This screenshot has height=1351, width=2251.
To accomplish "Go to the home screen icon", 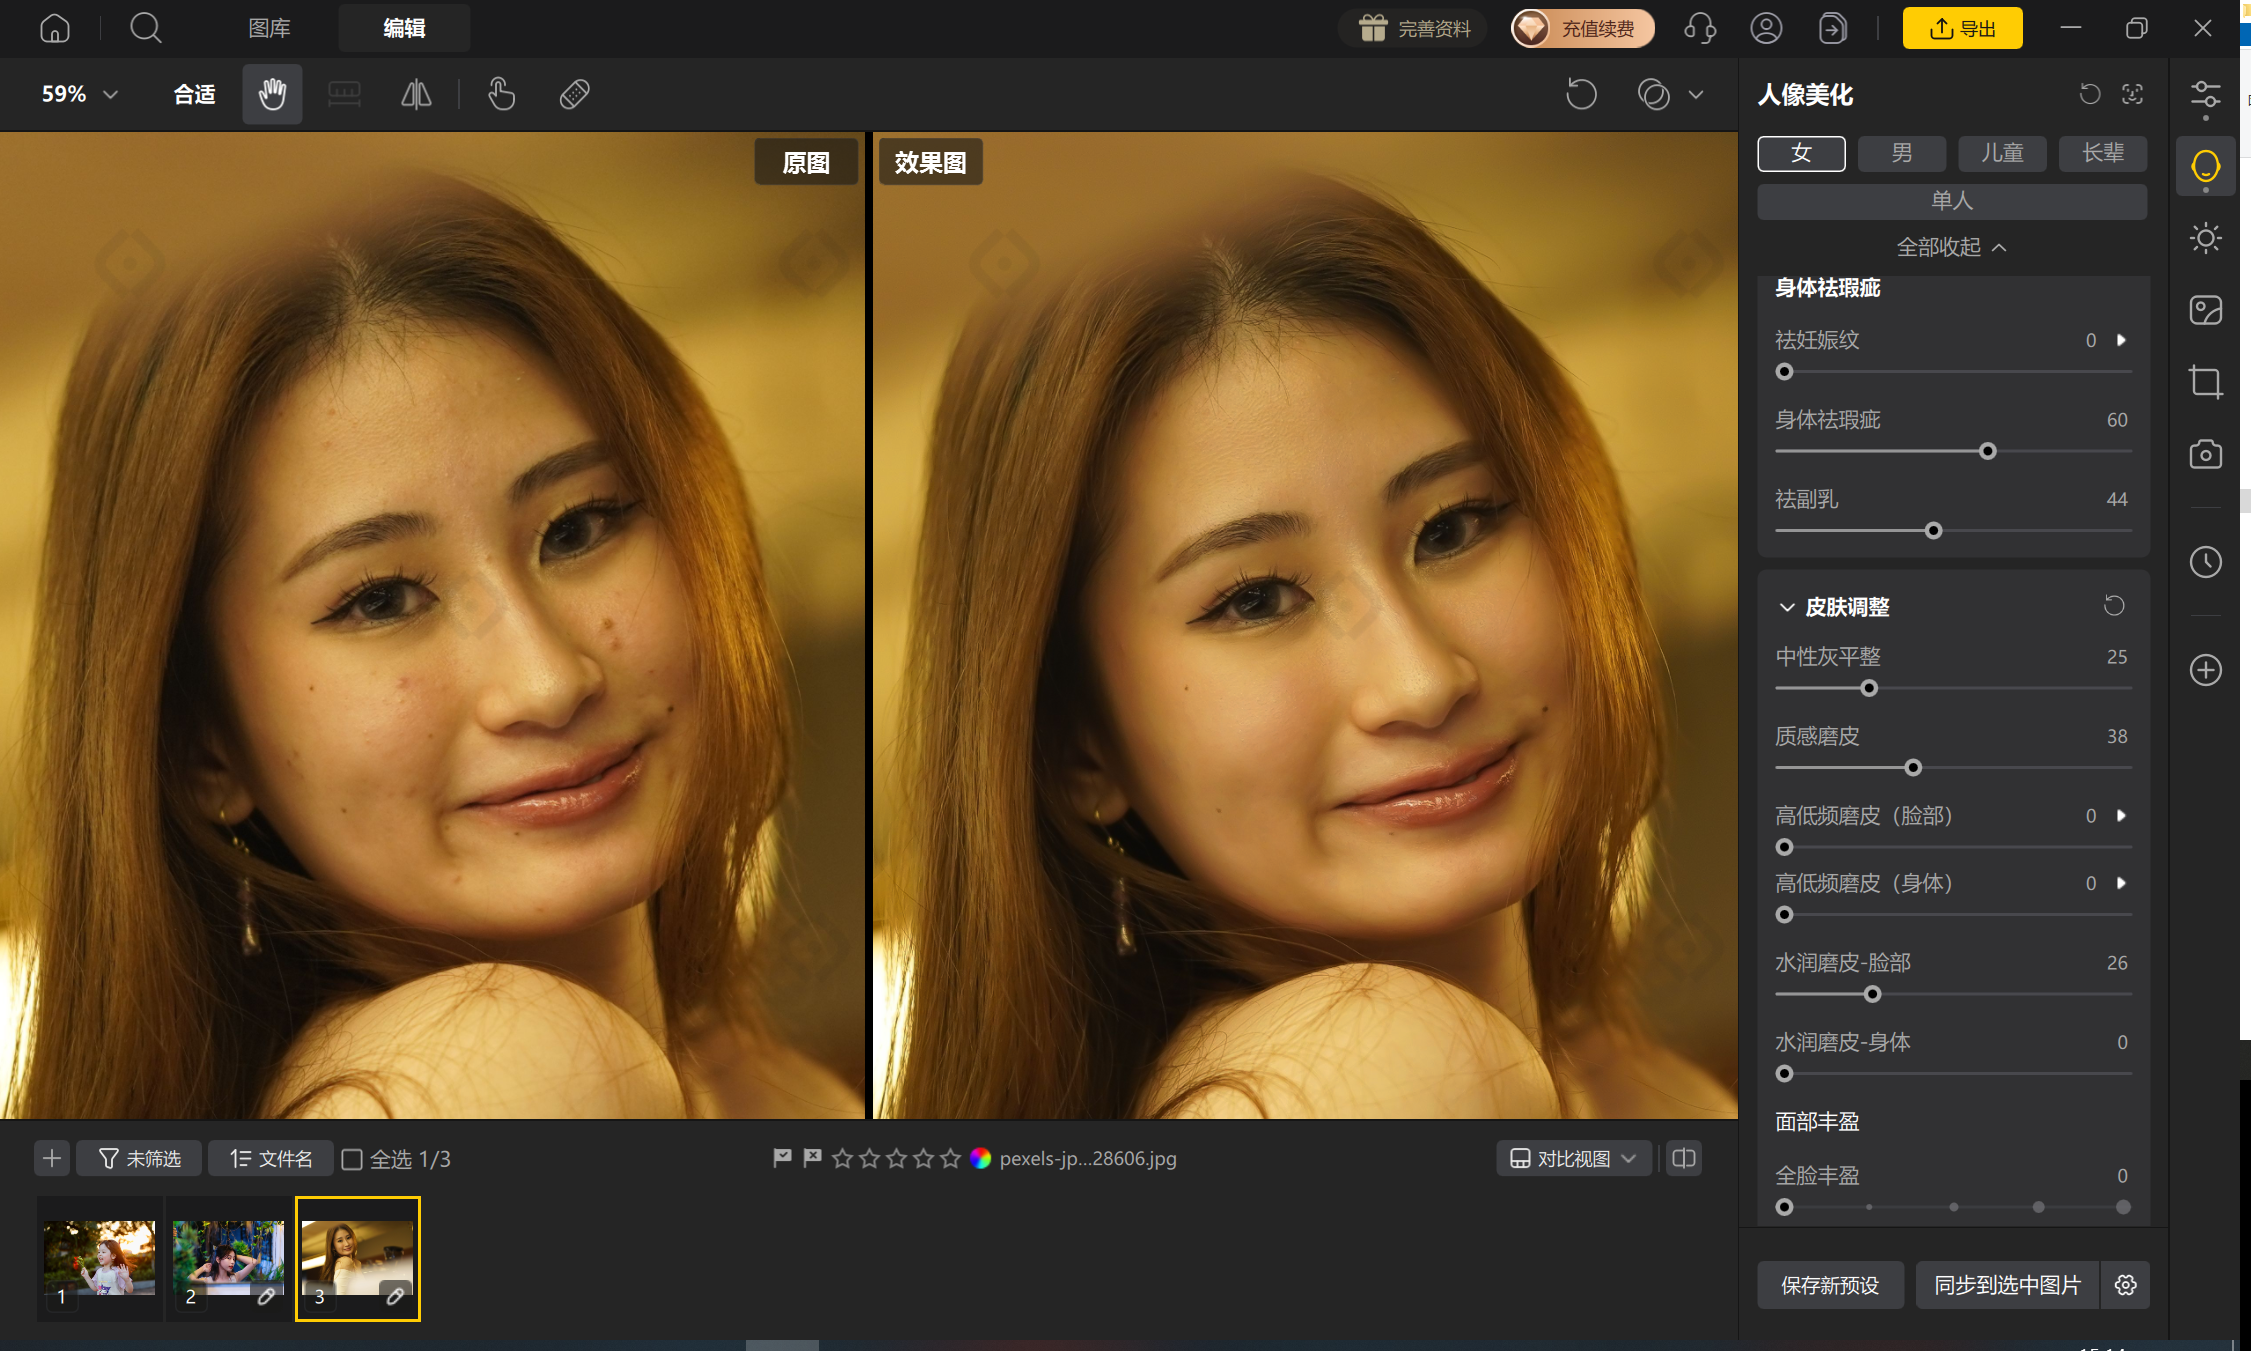I will (x=55, y=28).
